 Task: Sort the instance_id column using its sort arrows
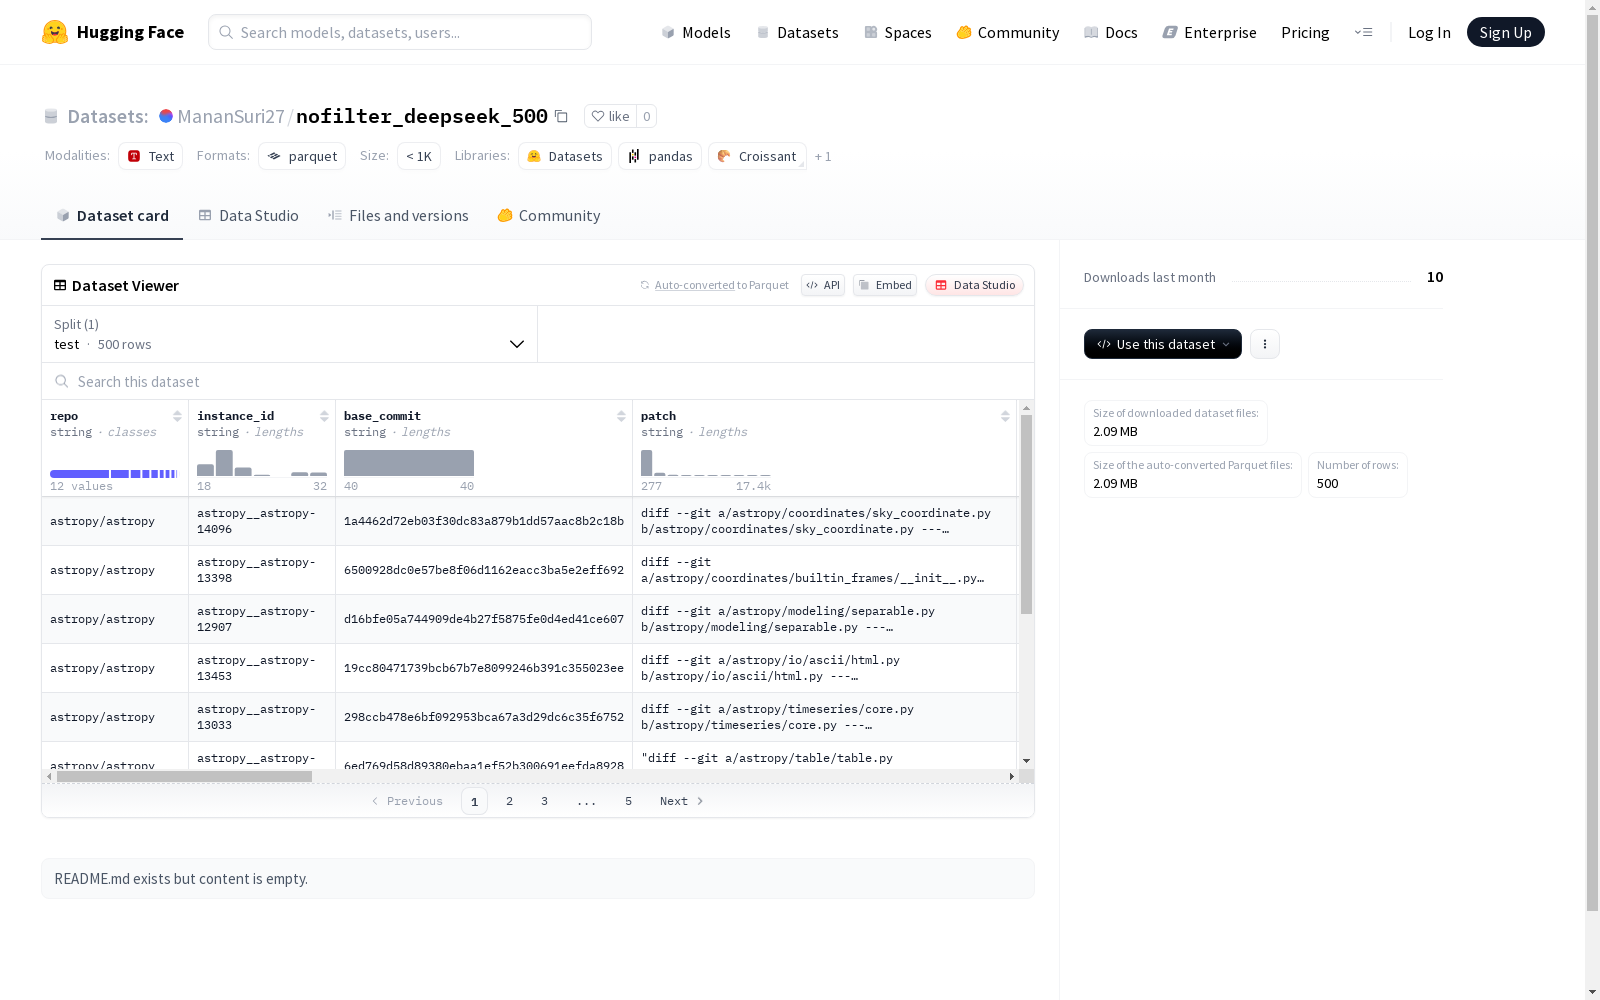click(x=324, y=416)
